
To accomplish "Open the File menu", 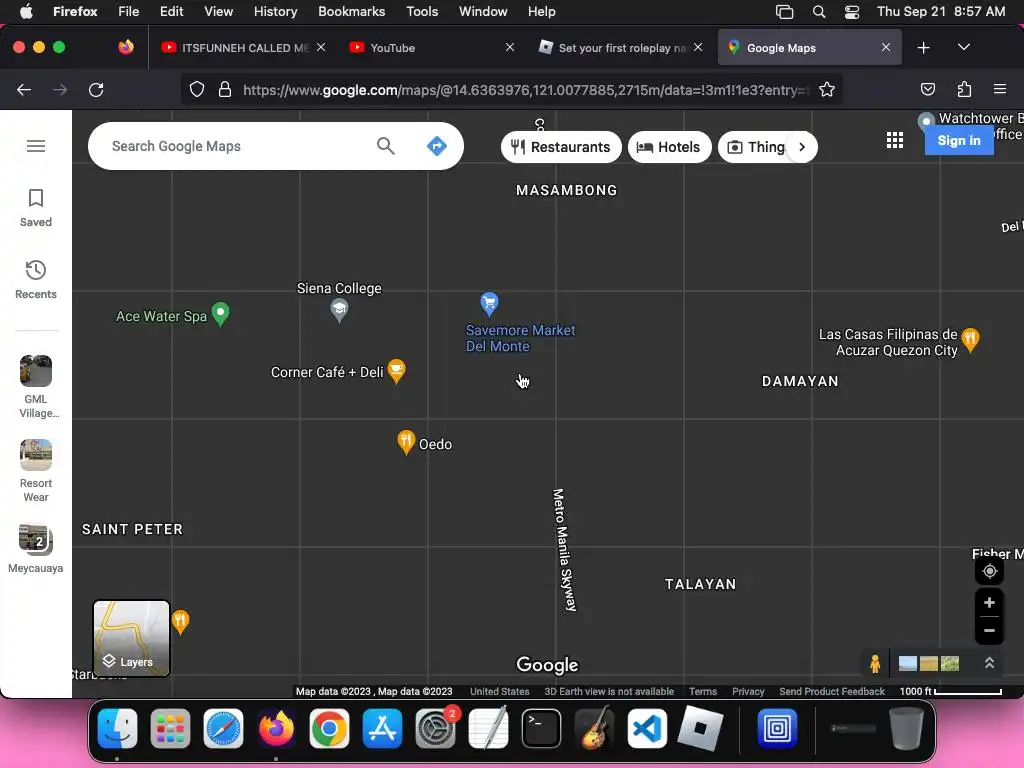I will pos(128,12).
